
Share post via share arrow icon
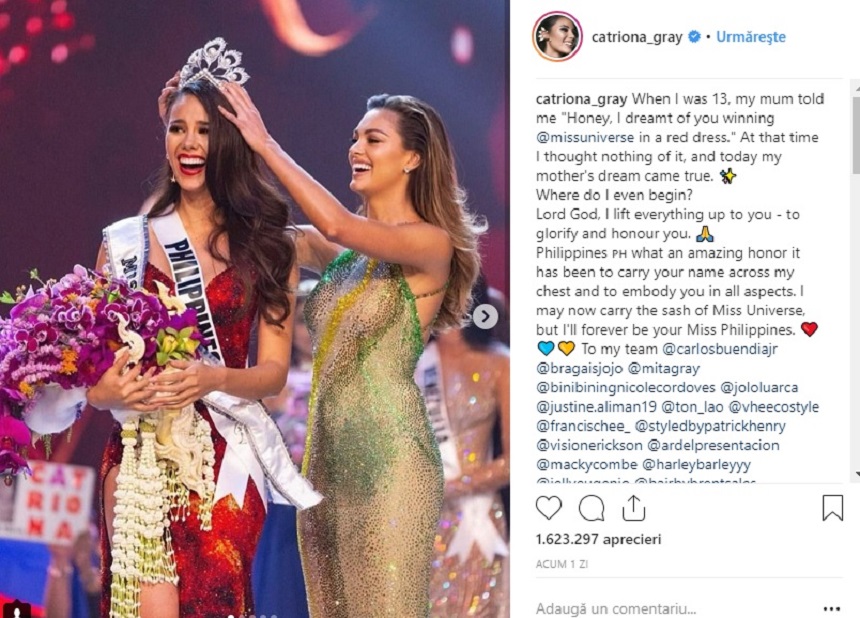point(633,507)
